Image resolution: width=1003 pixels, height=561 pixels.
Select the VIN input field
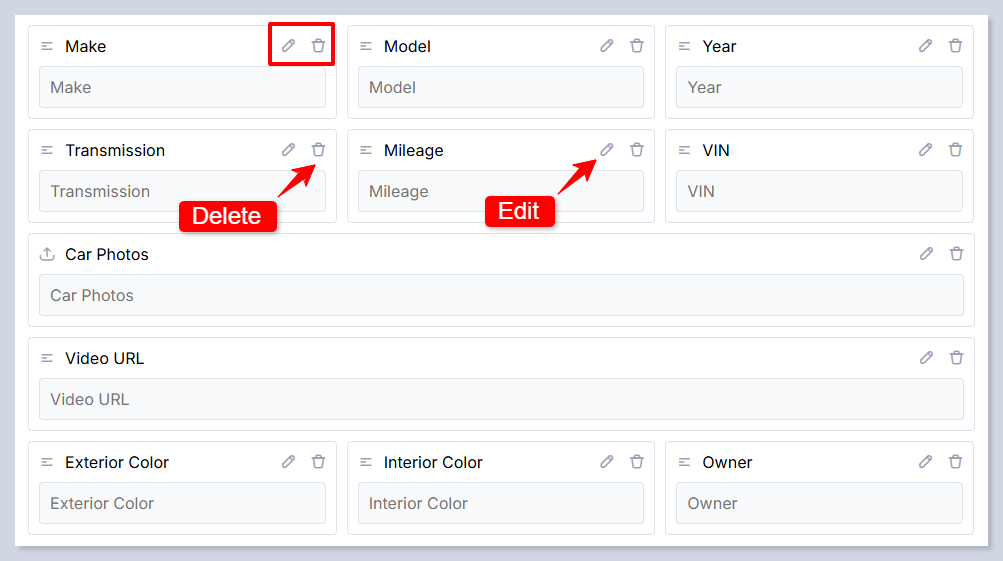pos(819,192)
